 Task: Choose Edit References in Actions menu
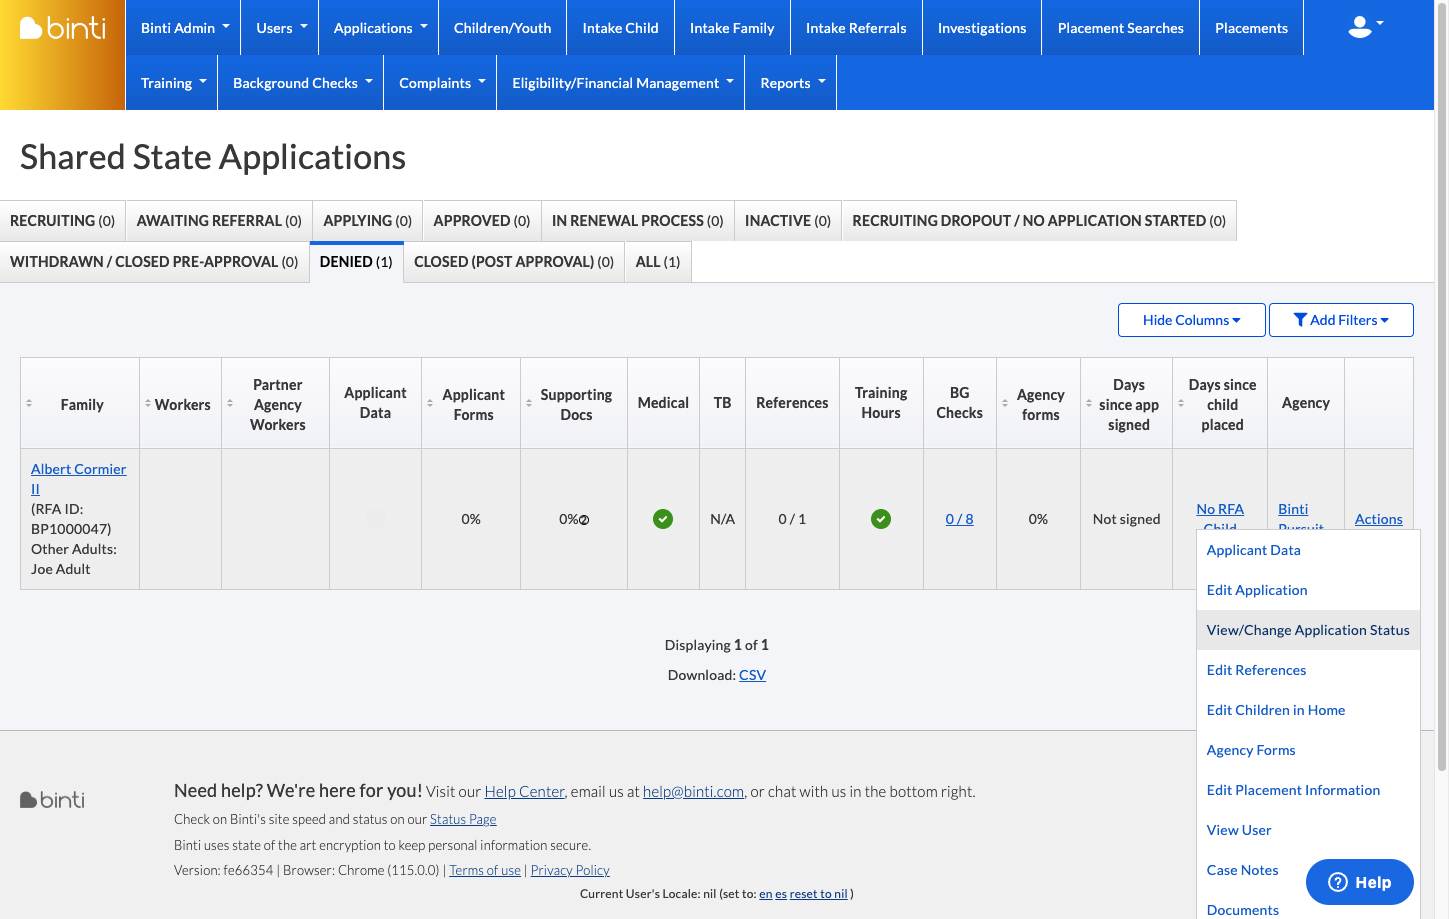(1308, 670)
